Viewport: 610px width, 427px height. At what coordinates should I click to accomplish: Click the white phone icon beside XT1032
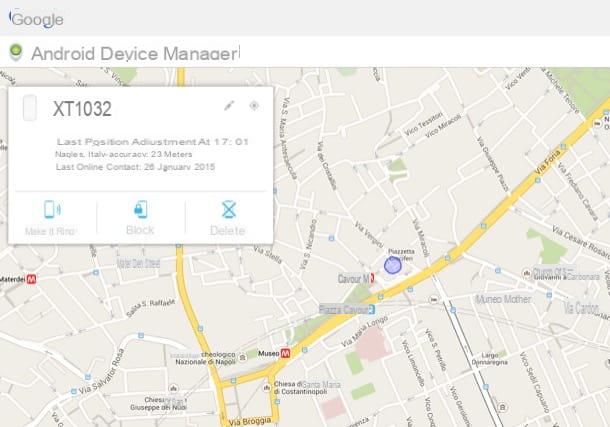(30, 108)
